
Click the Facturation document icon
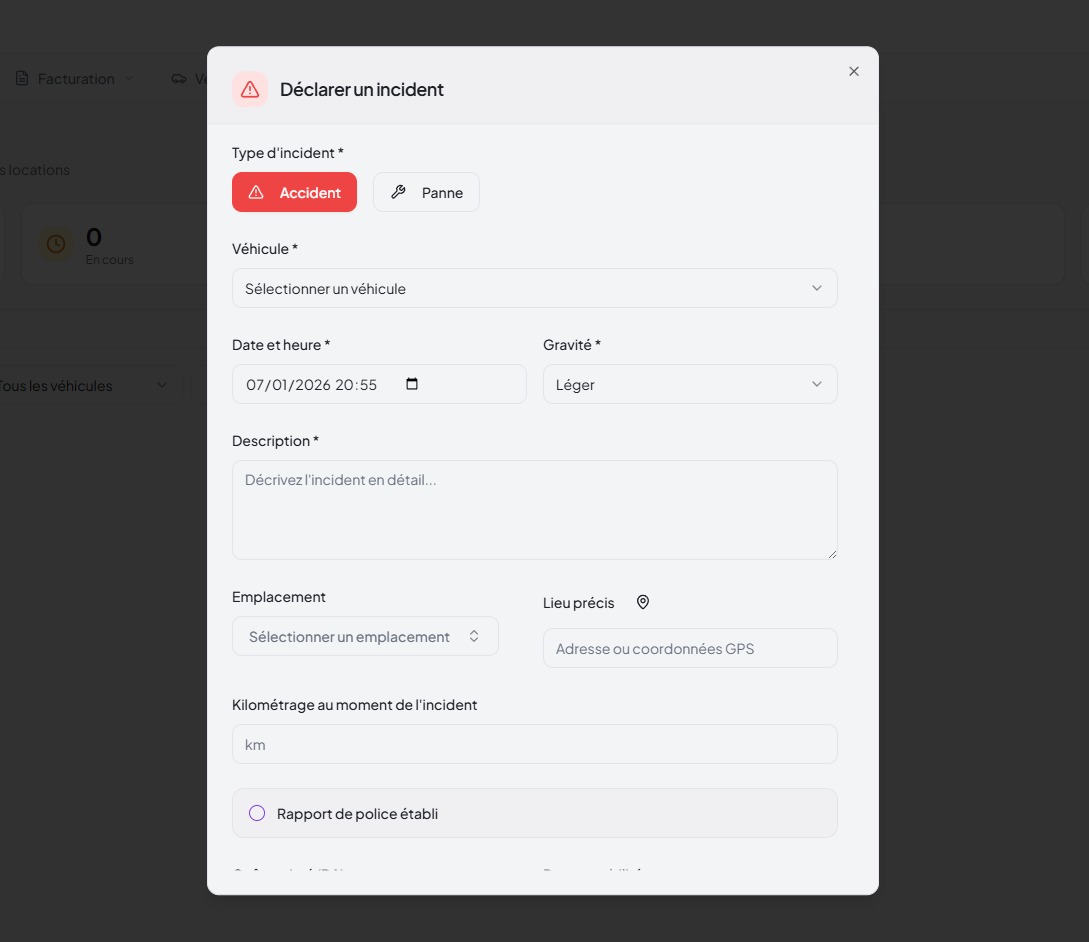click(x=22, y=79)
